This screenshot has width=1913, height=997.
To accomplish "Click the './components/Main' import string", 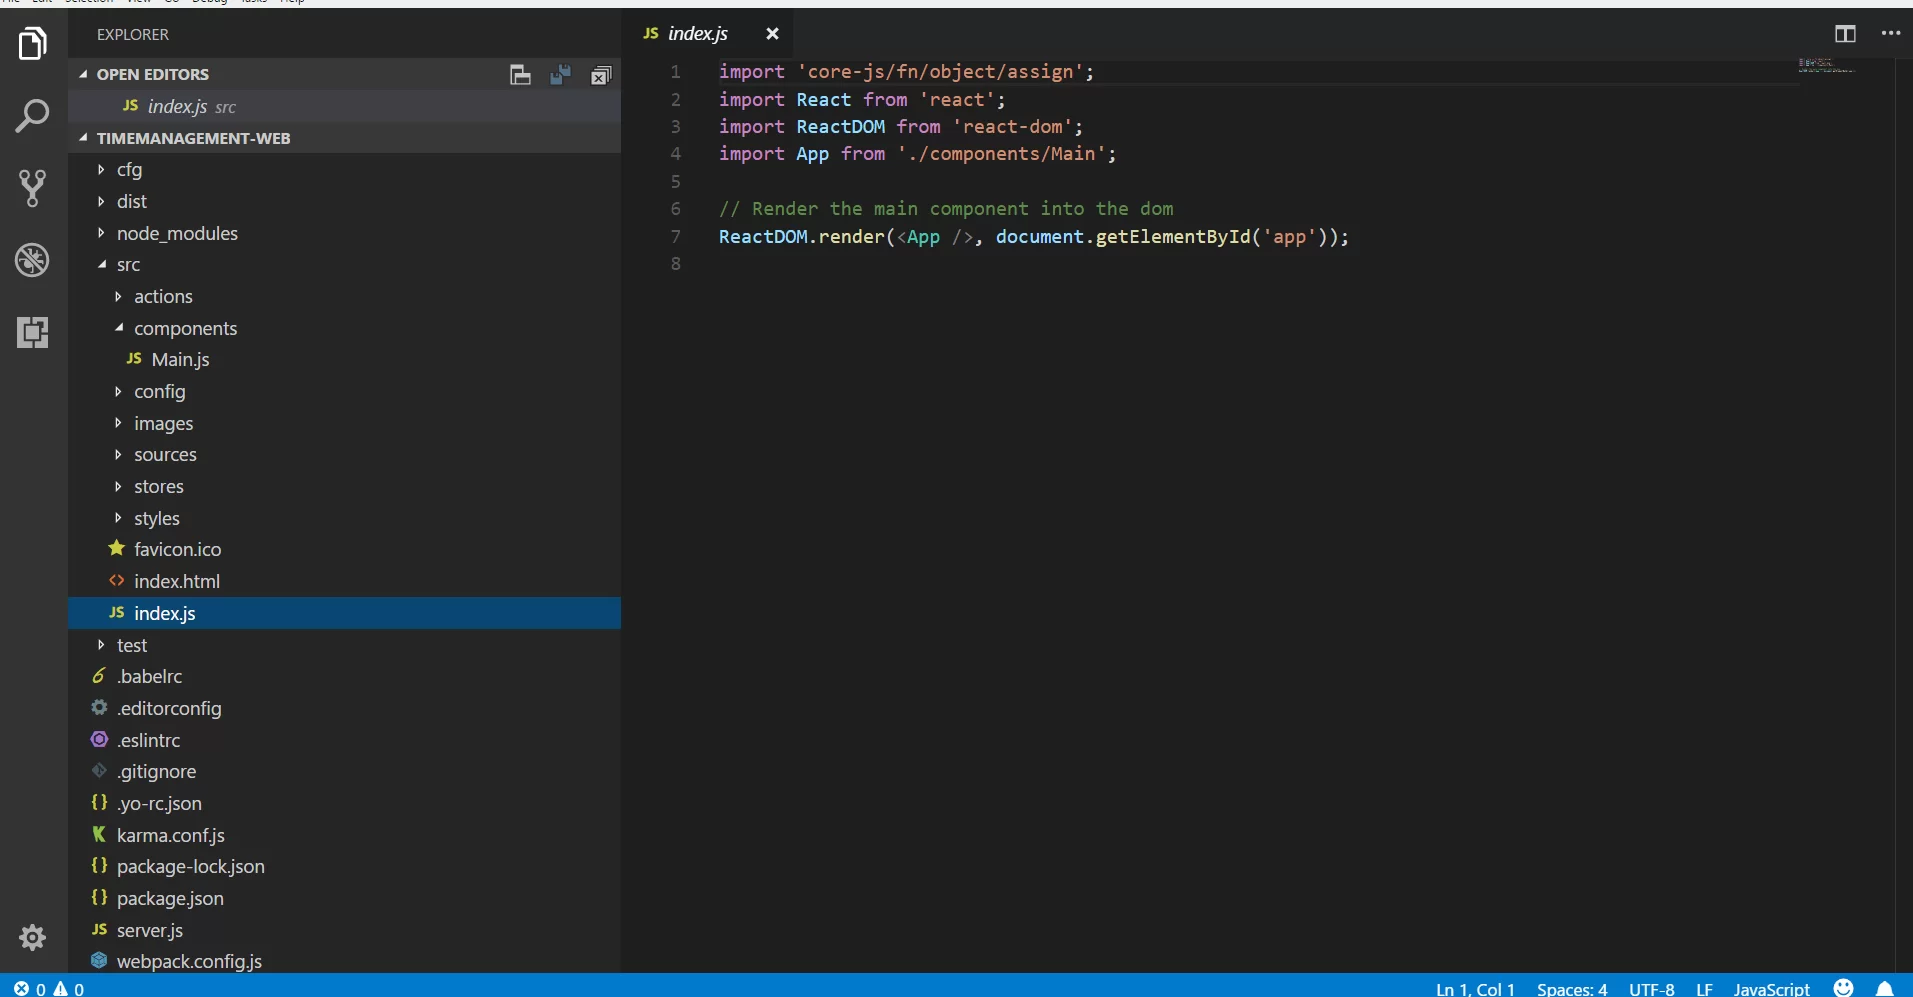I will (1001, 154).
